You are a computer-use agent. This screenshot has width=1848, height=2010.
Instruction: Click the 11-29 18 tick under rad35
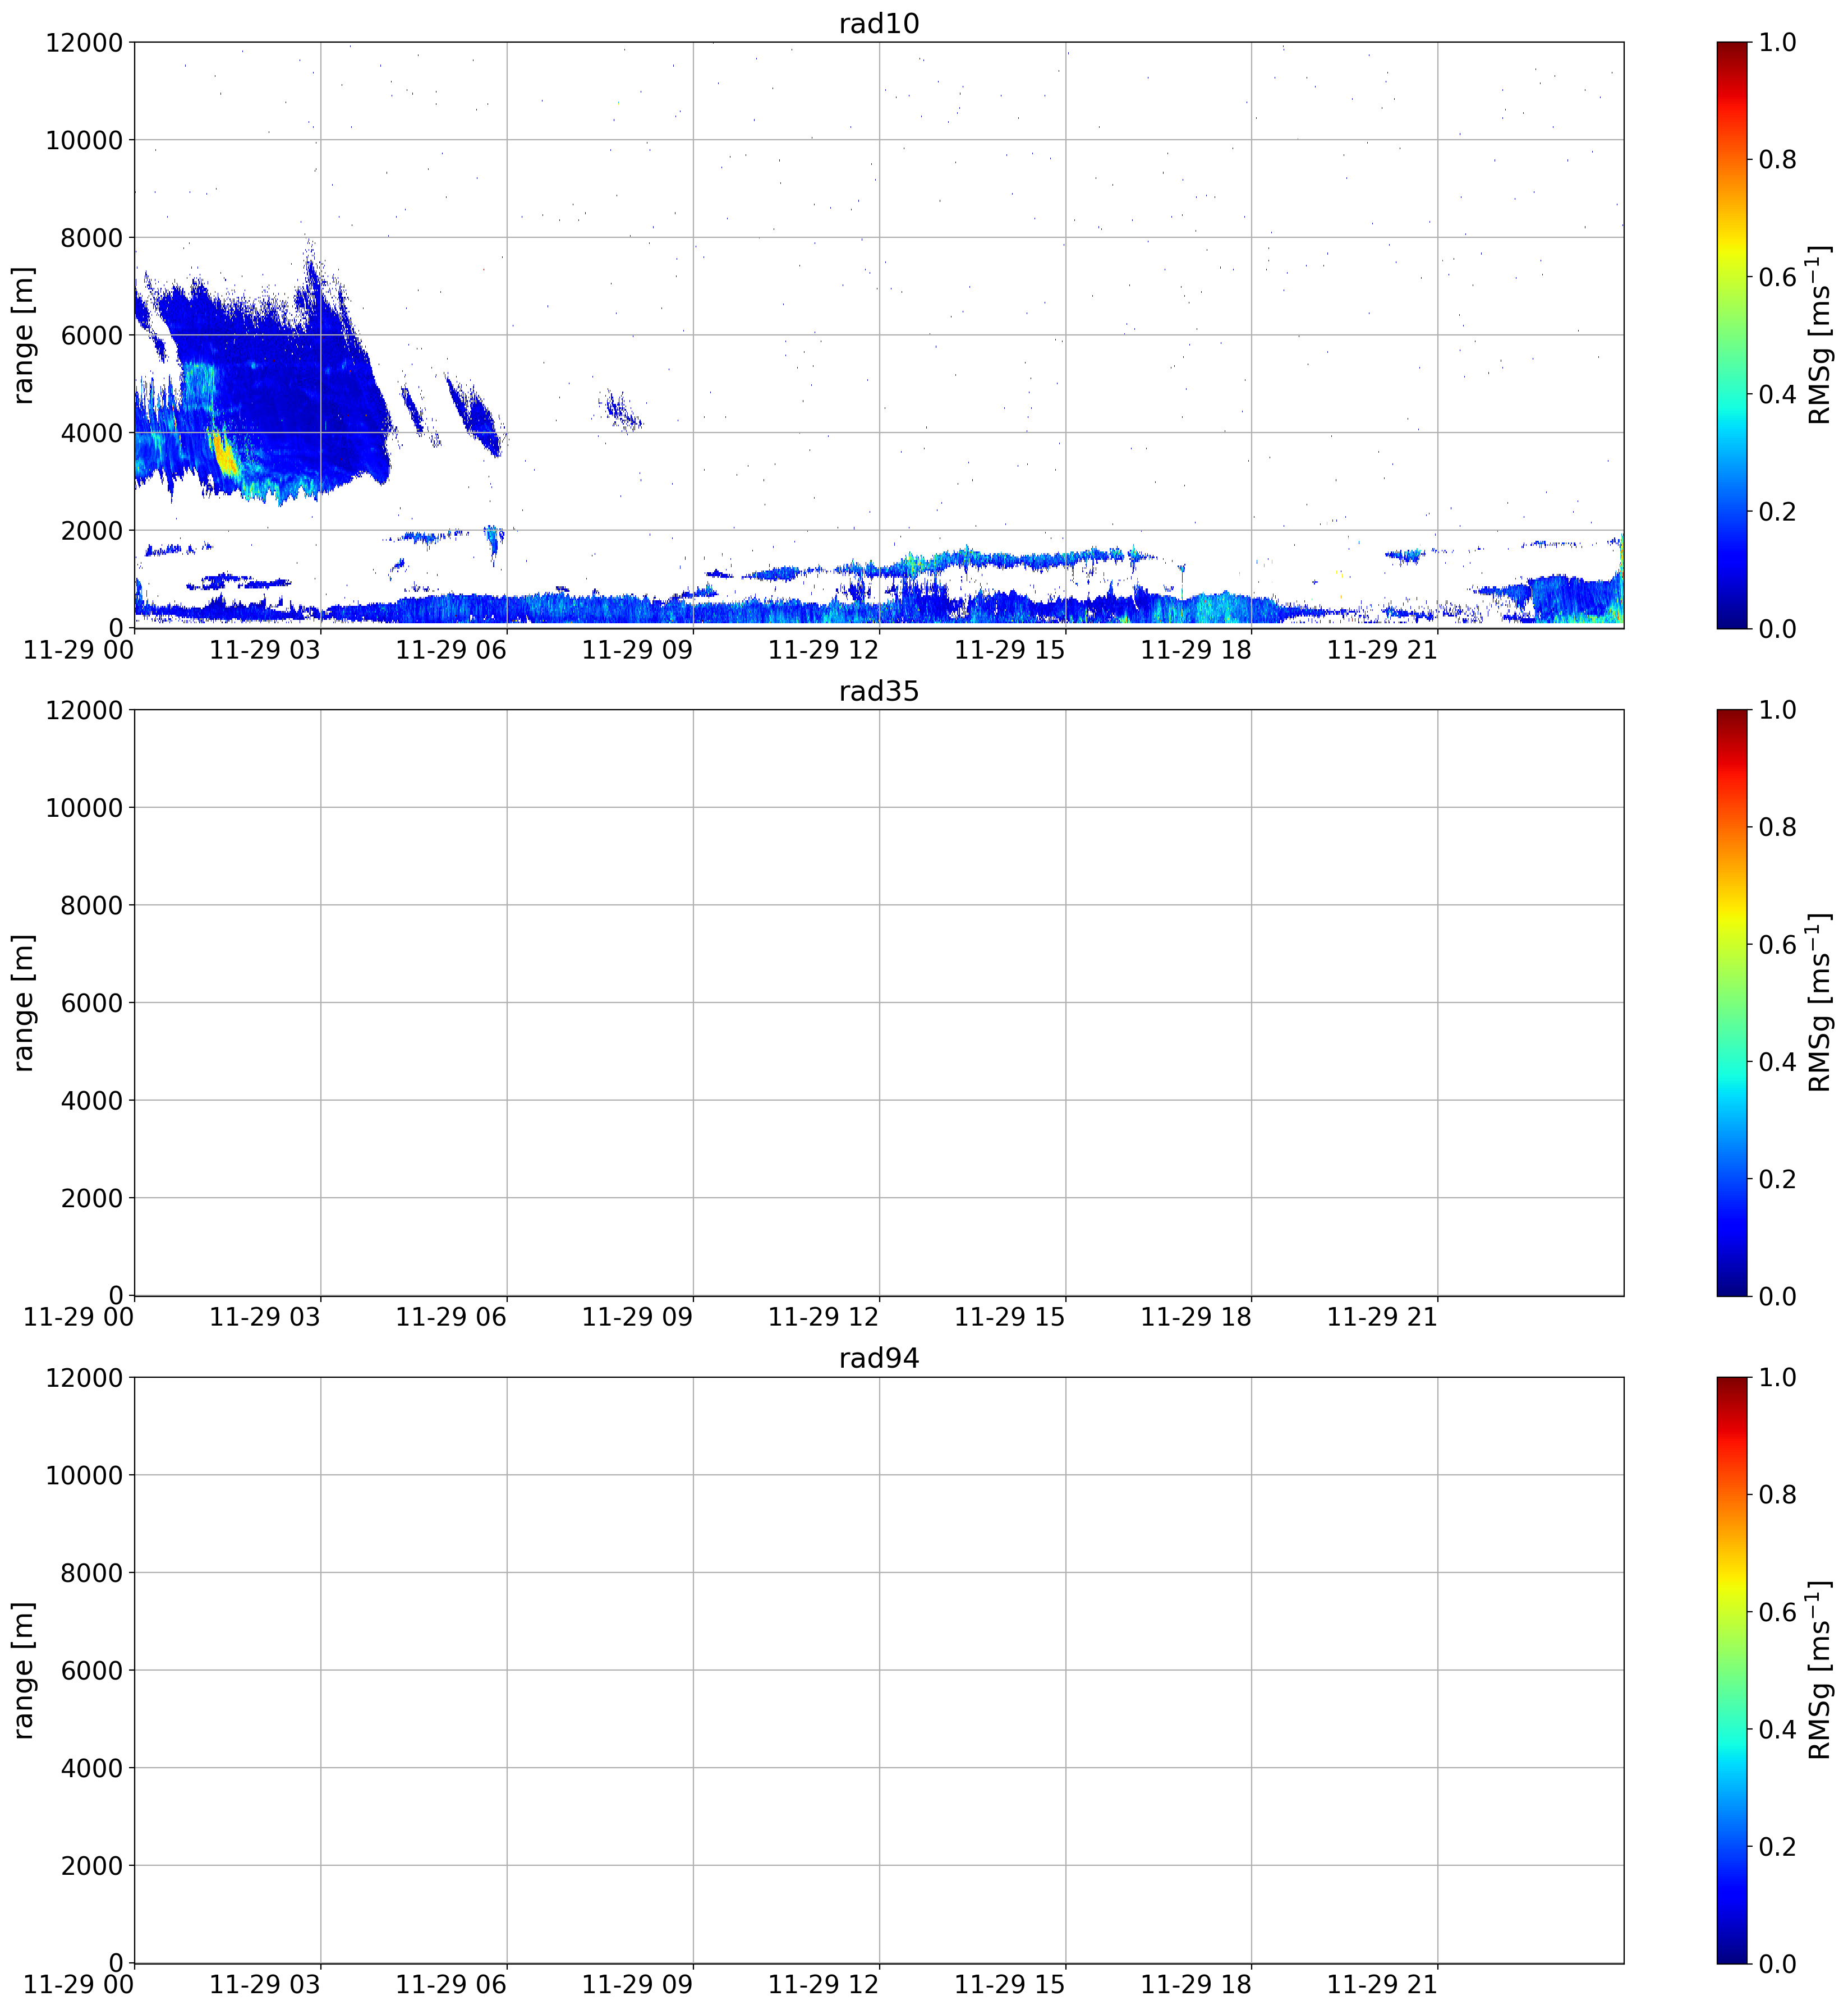pyautogui.click(x=1196, y=1317)
